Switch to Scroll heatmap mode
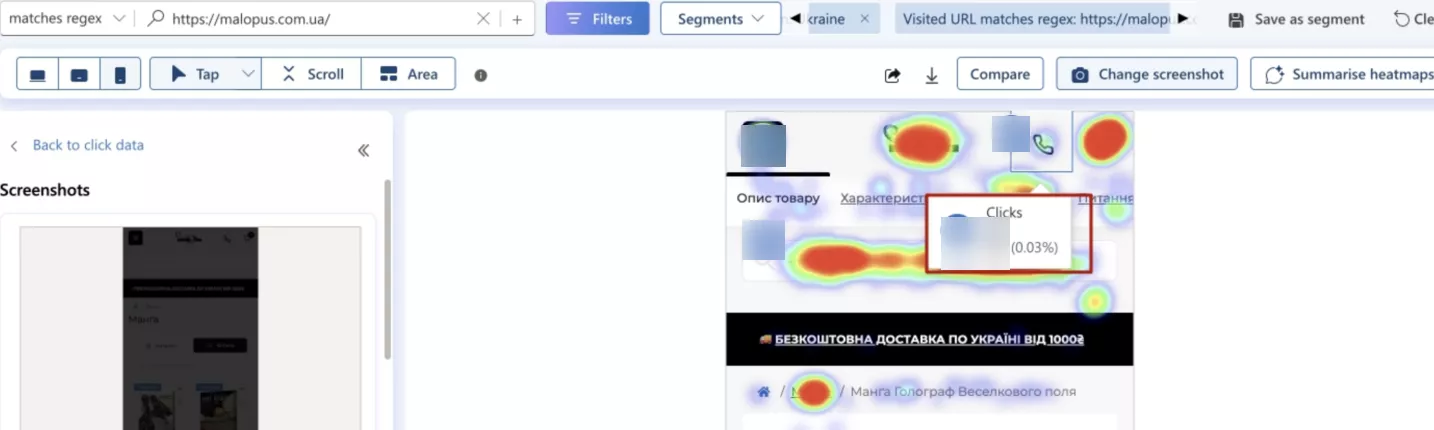 point(311,74)
